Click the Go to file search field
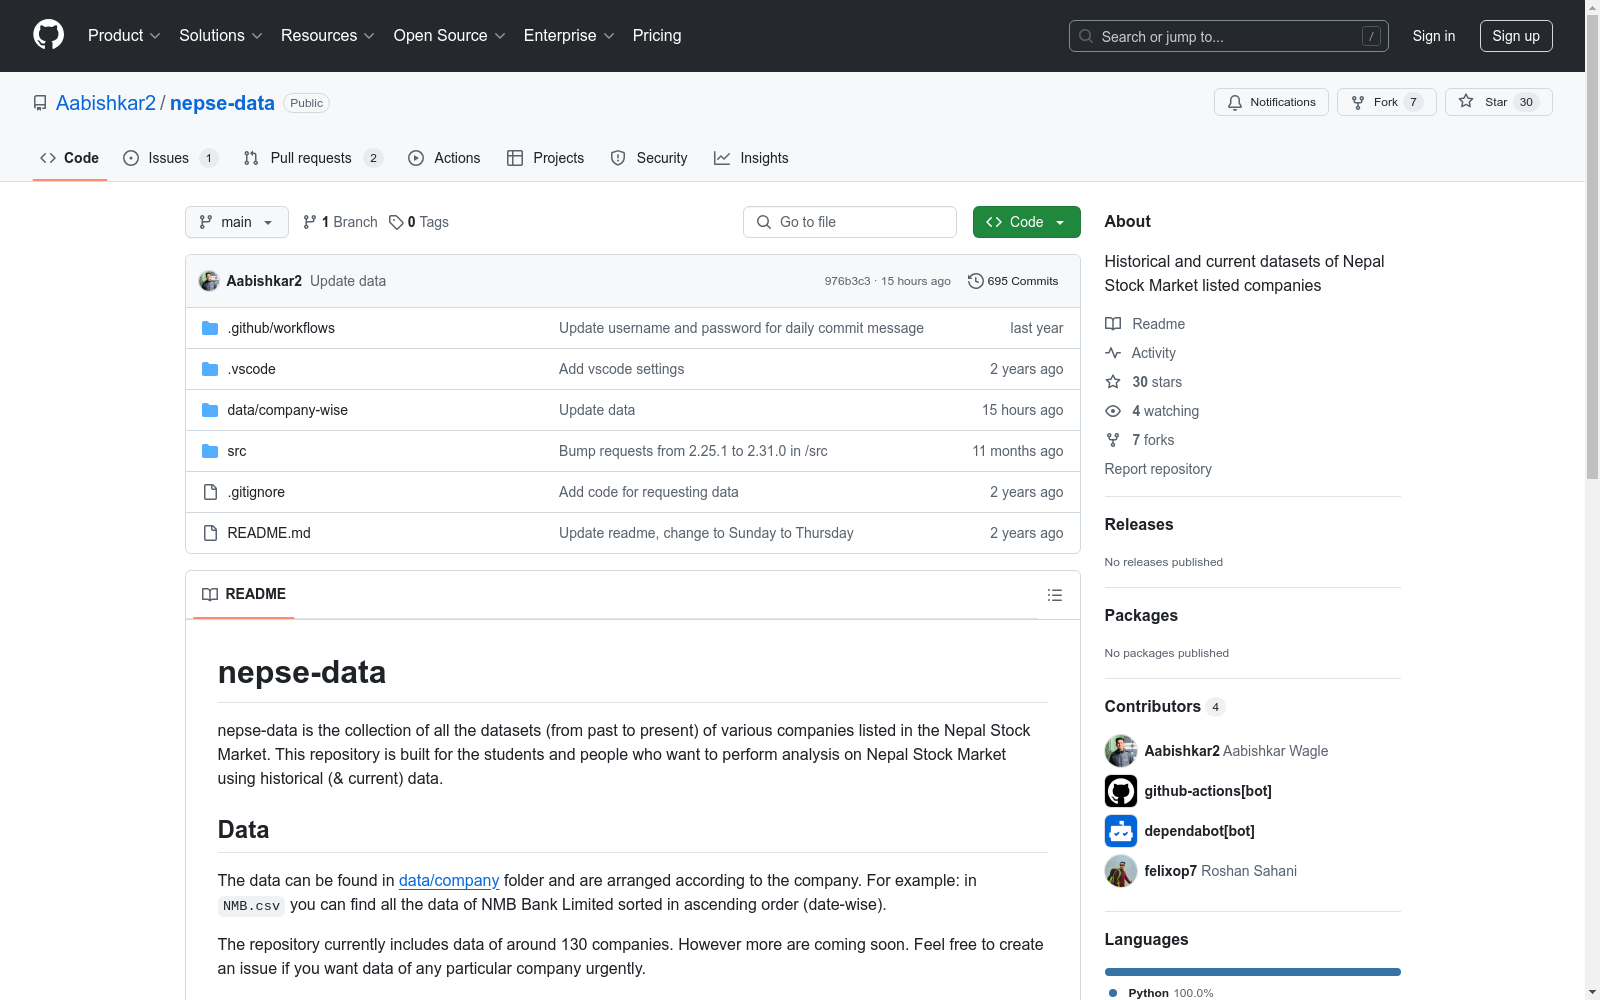This screenshot has width=1600, height=1000. pos(850,222)
